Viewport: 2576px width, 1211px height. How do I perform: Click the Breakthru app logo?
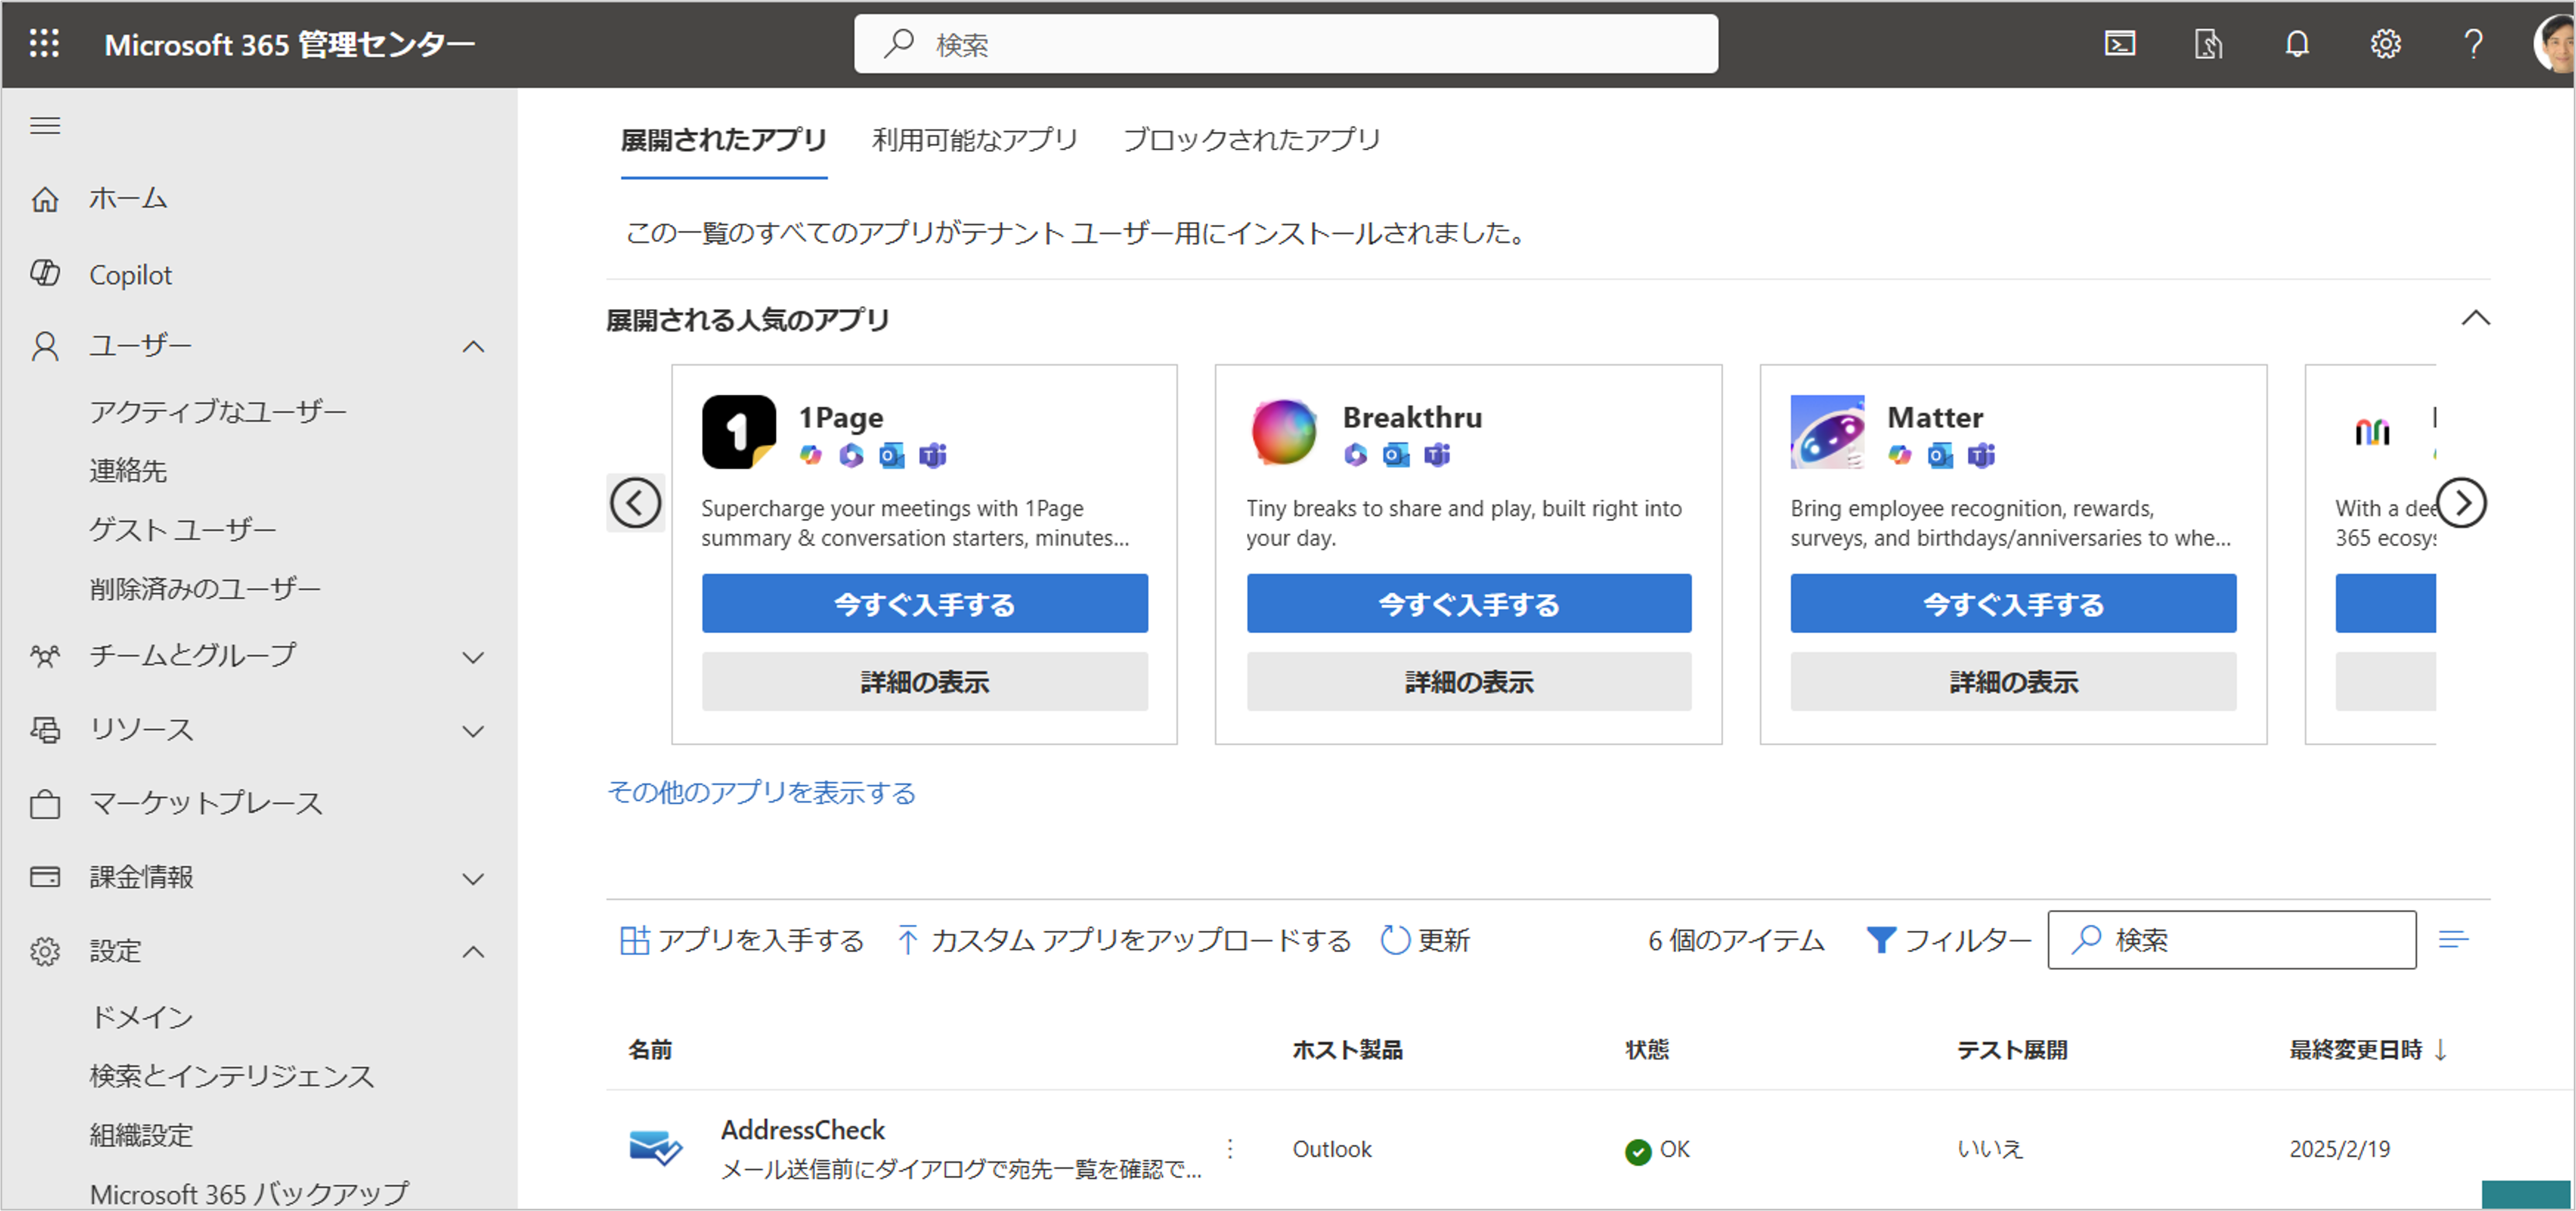(x=1284, y=432)
